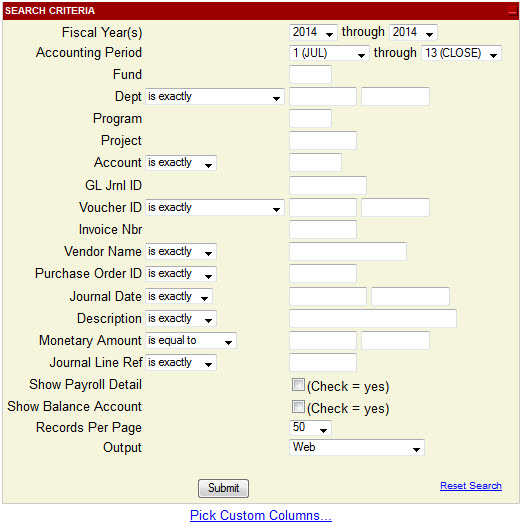Open Pick Custom Columns link
The height and width of the screenshot is (527, 521).
coord(261,516)
